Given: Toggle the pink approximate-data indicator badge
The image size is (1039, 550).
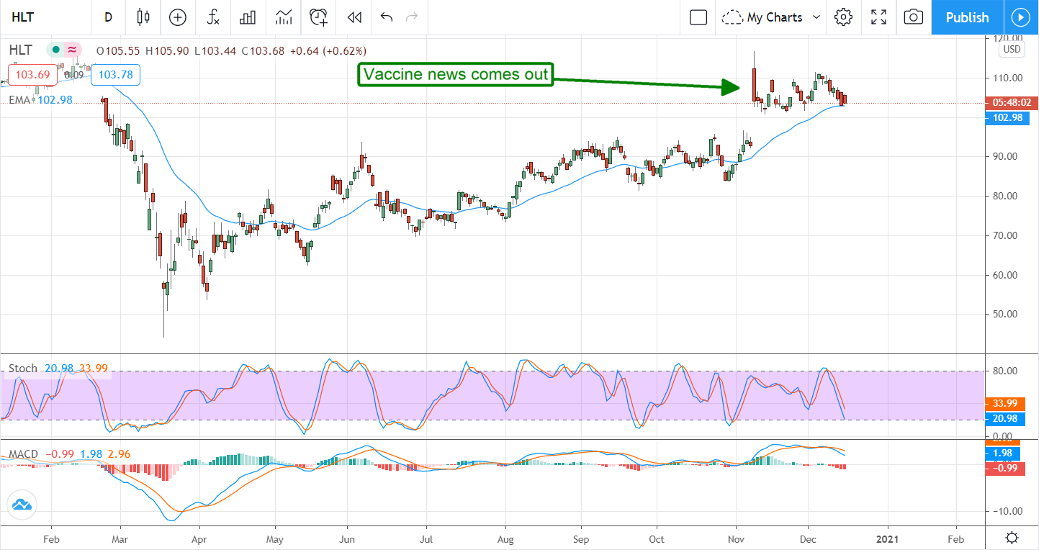Looking at the screenshot, I should coord(73,50).
